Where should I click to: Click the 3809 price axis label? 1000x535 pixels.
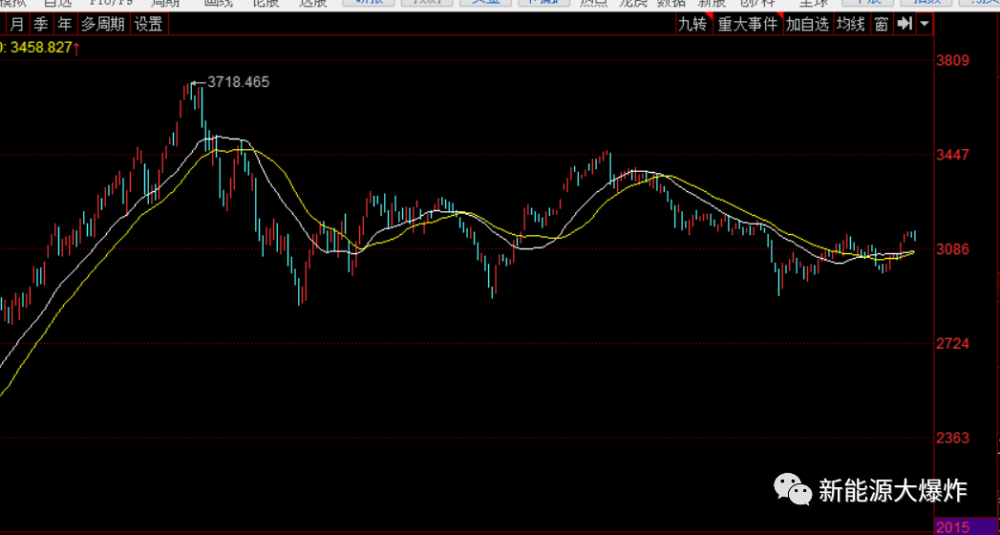953,61
